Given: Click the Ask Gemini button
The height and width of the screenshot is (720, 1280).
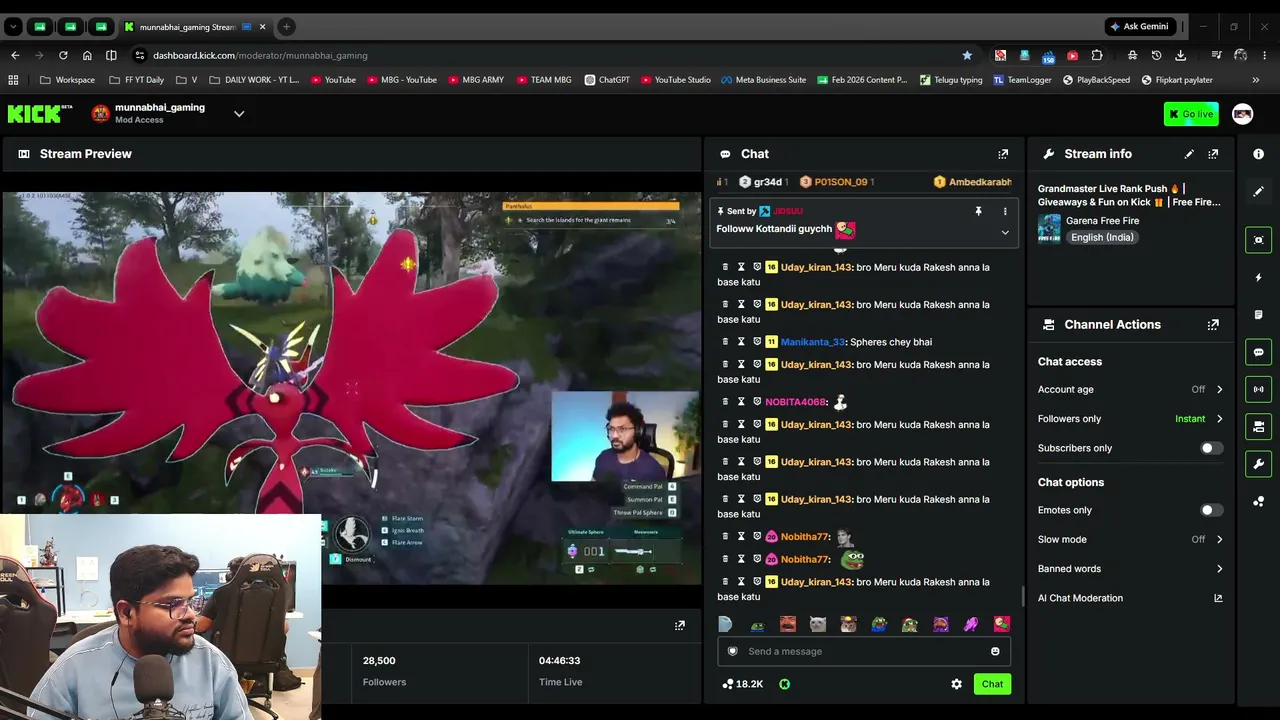Looking at the screenshot, I should click(x=1139, y=27).
